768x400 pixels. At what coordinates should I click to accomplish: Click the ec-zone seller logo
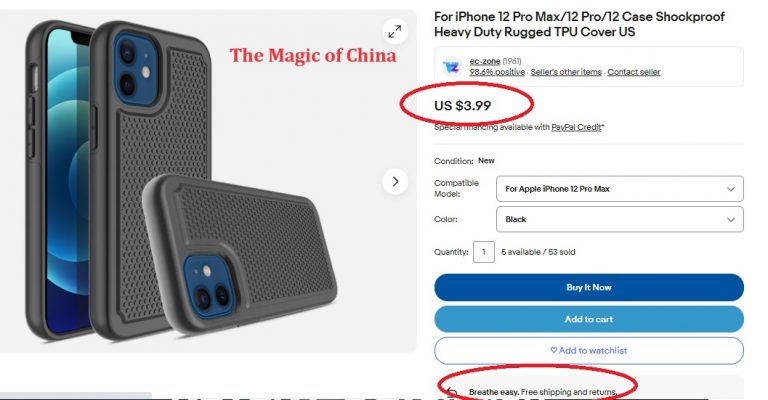coord(452,67)
